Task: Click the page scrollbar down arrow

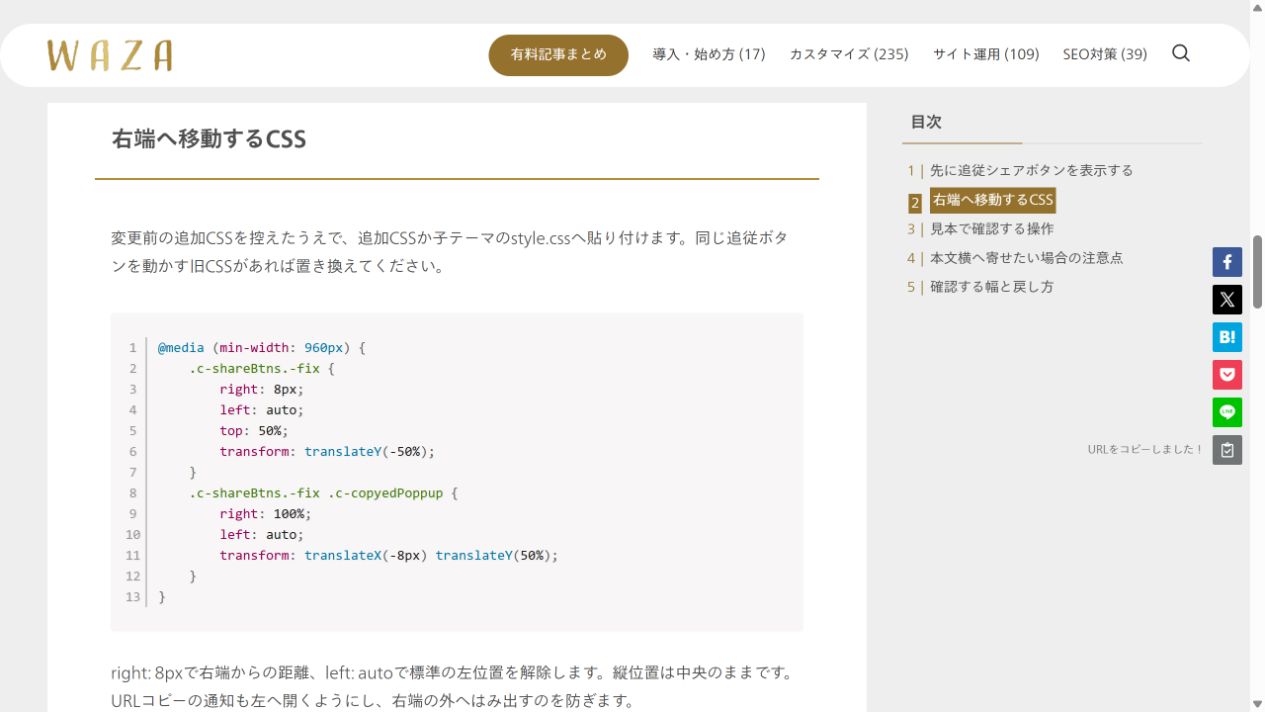Action: point(1257,704)
